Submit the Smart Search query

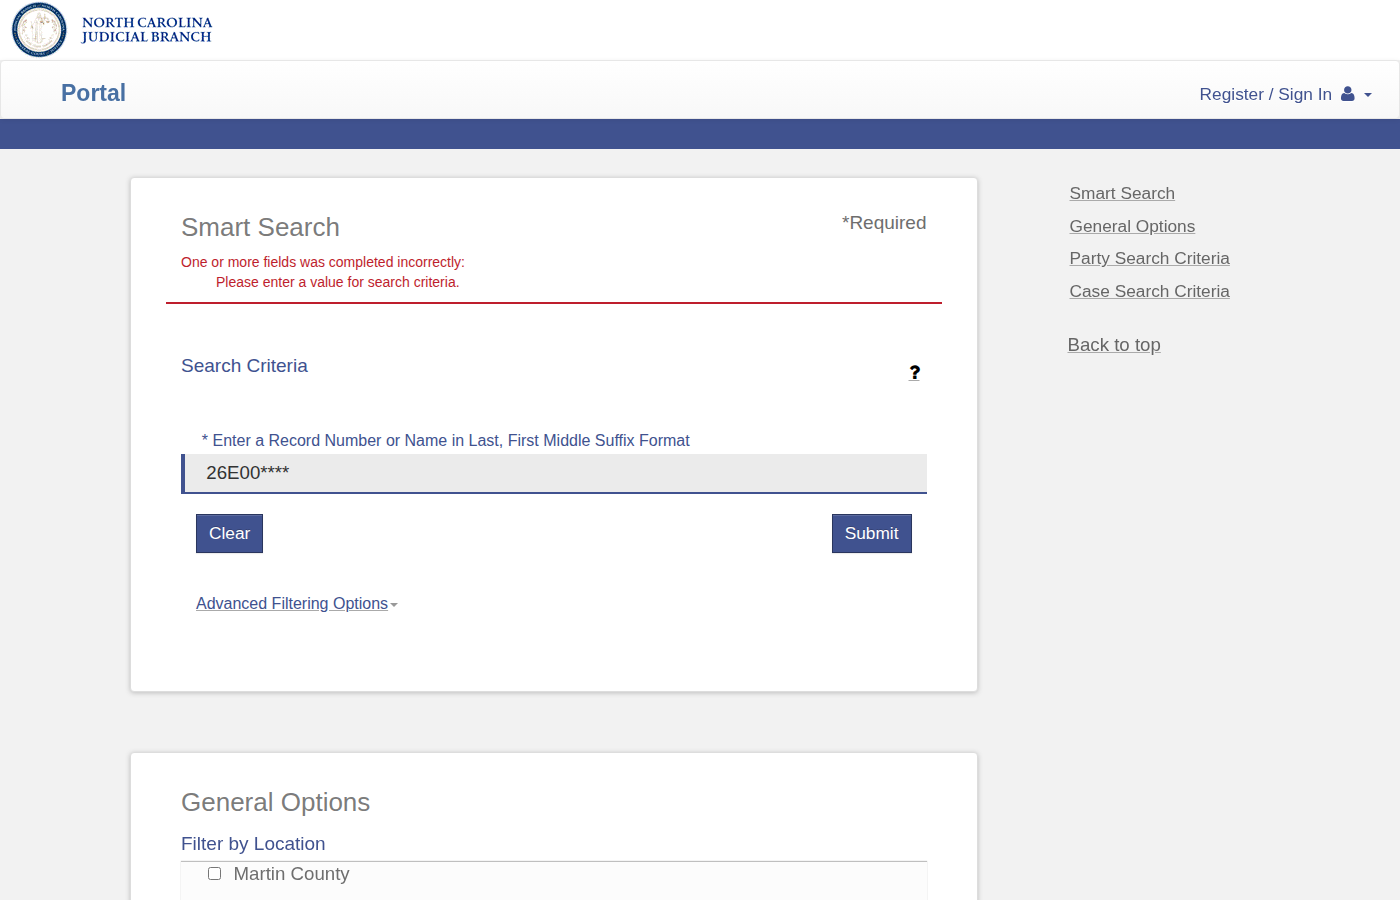[871, 533]
